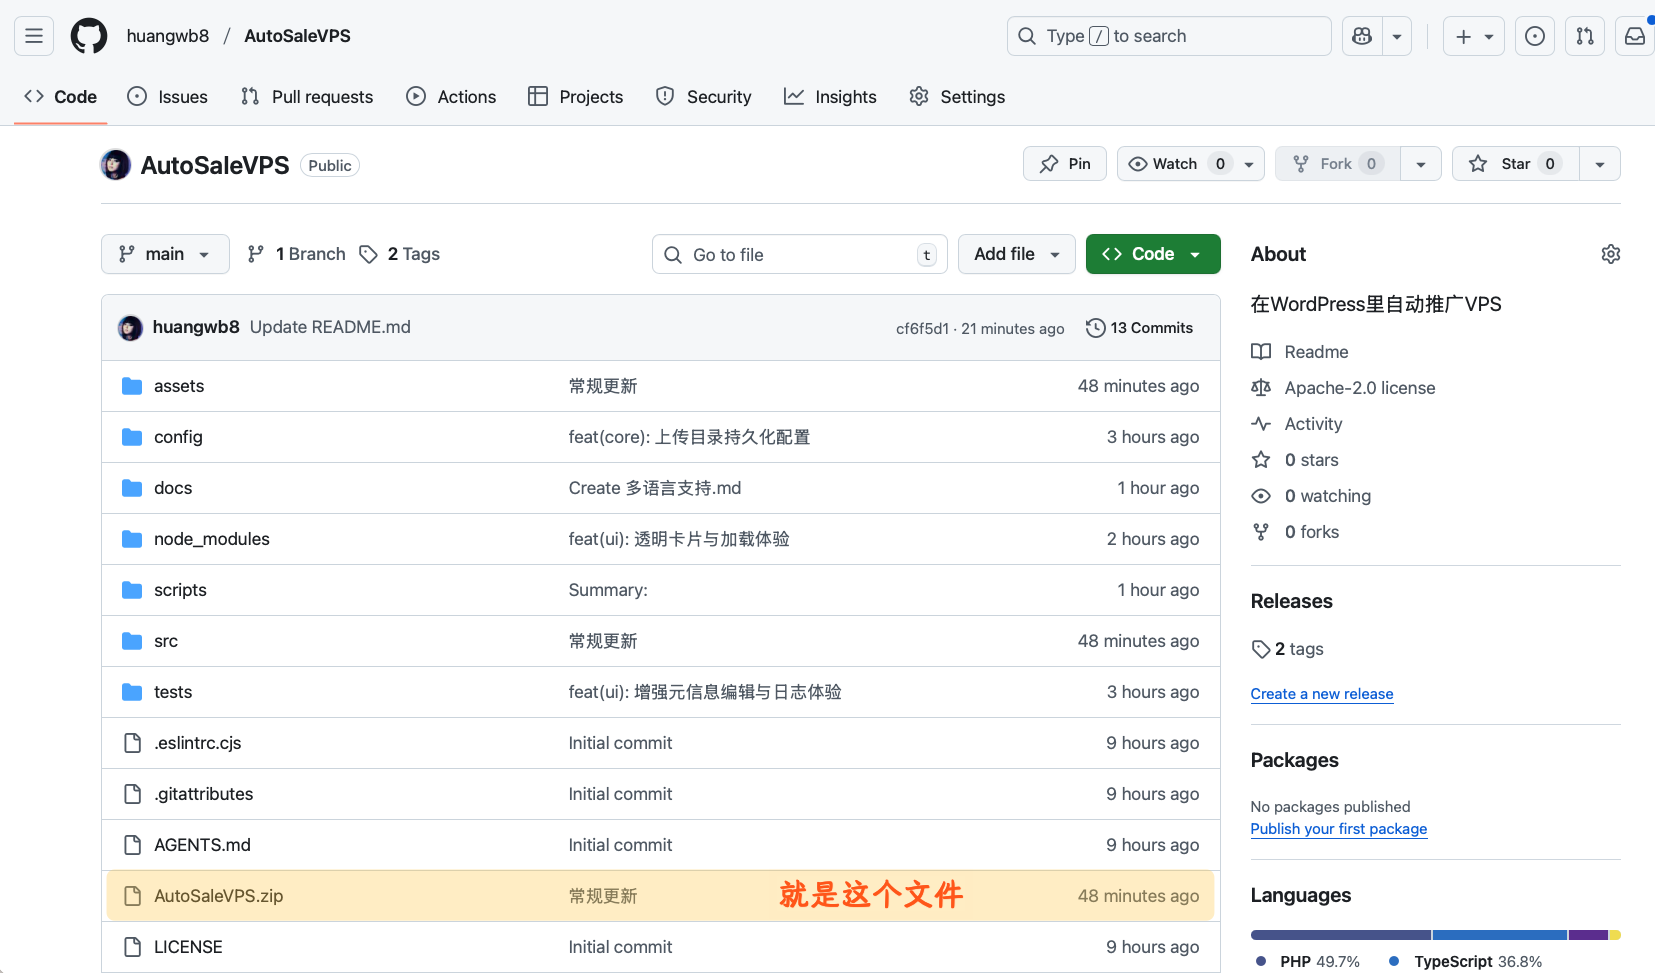Open the green Code dropdown
The height and width of the screenshot is (973, 1655).
pos(1152,254)
